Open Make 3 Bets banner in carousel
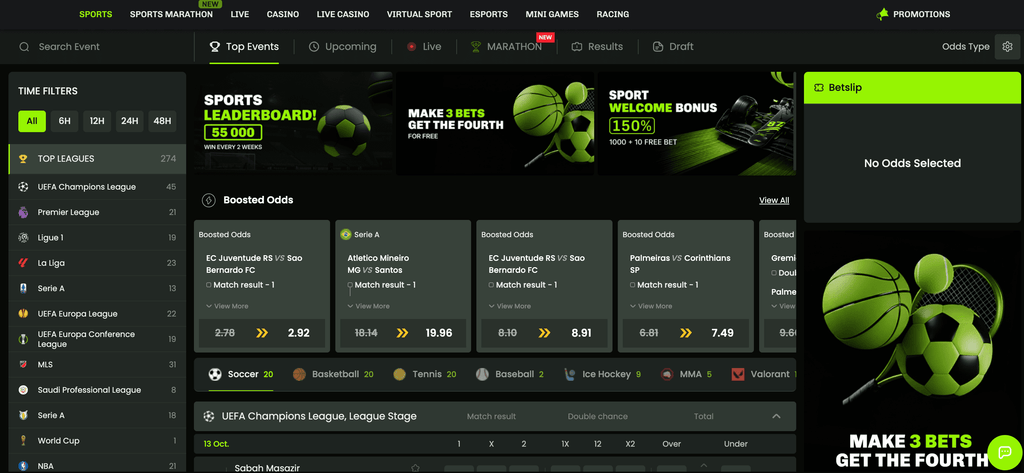This screenshot has height=473, width=1024. point(495,123)
